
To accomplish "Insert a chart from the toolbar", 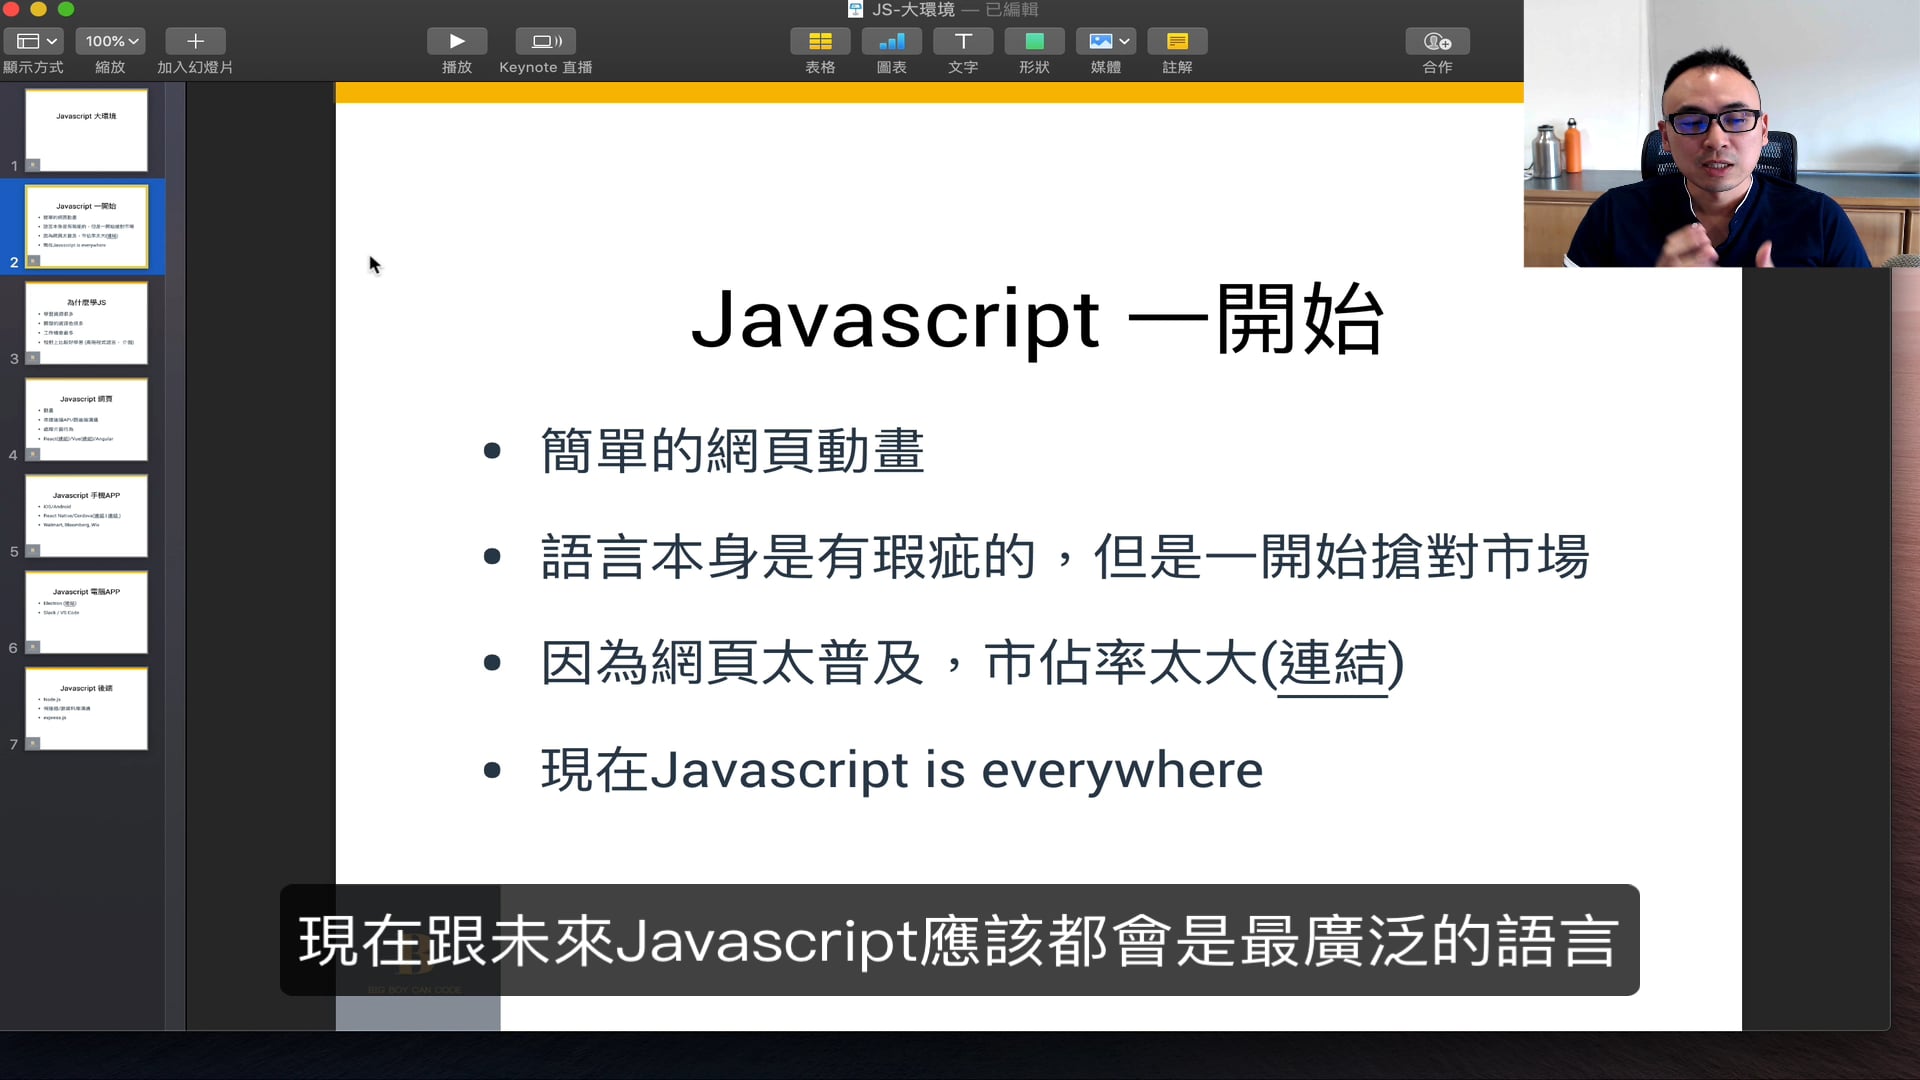I will [891, 41].
